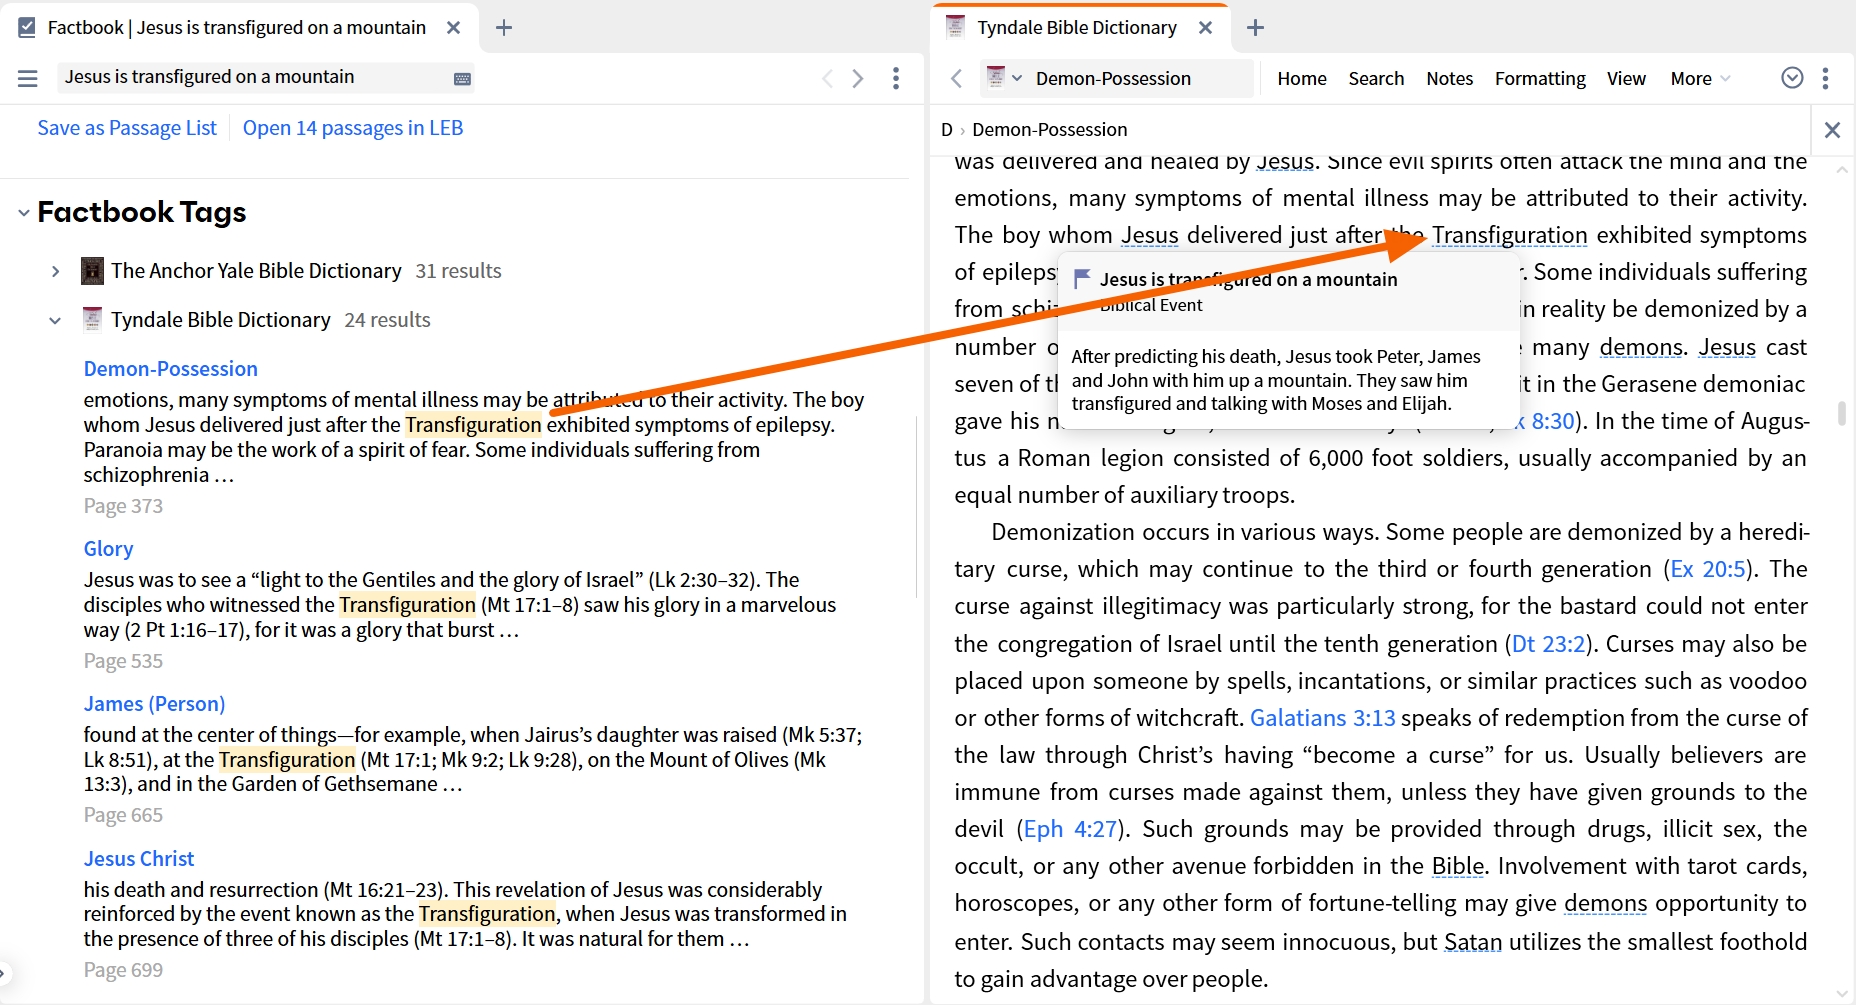
Task: Click Page 535 label
Action: [123, 661]
